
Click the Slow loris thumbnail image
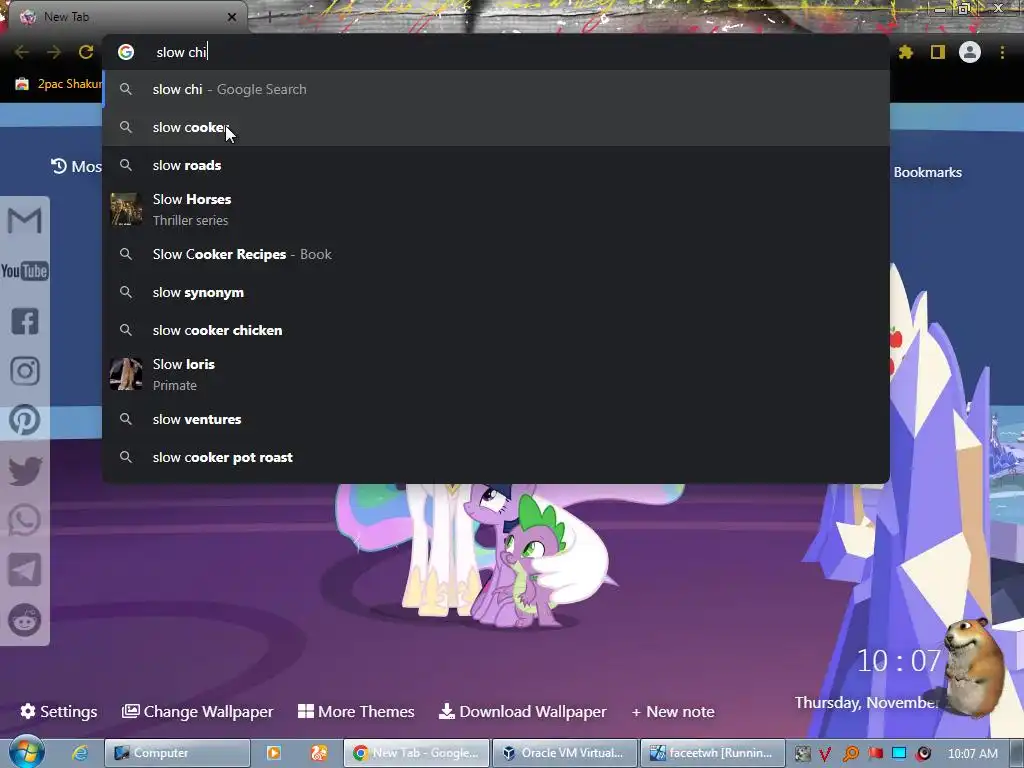tap(126, 374)
